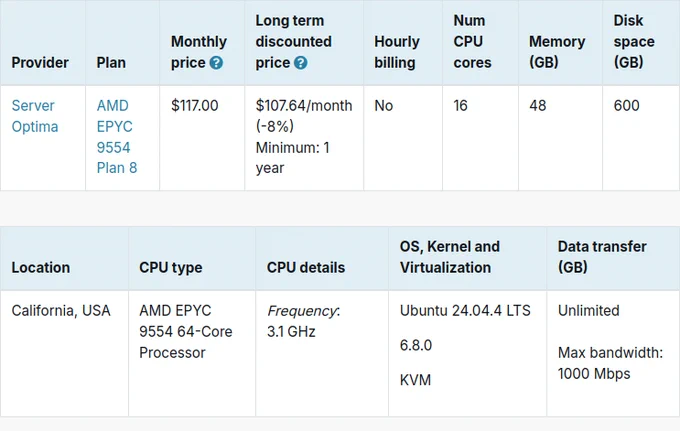Click the Provider column header
This screenshot has width=680, height=431.
[40, 63]
